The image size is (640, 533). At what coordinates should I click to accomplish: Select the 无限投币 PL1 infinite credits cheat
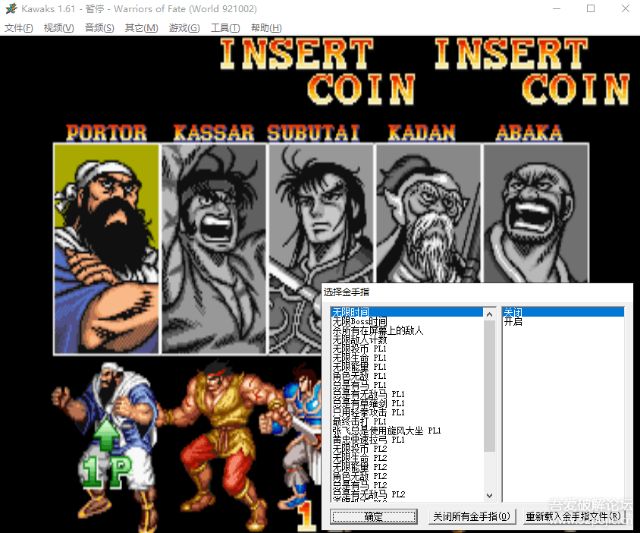(407, 349)
